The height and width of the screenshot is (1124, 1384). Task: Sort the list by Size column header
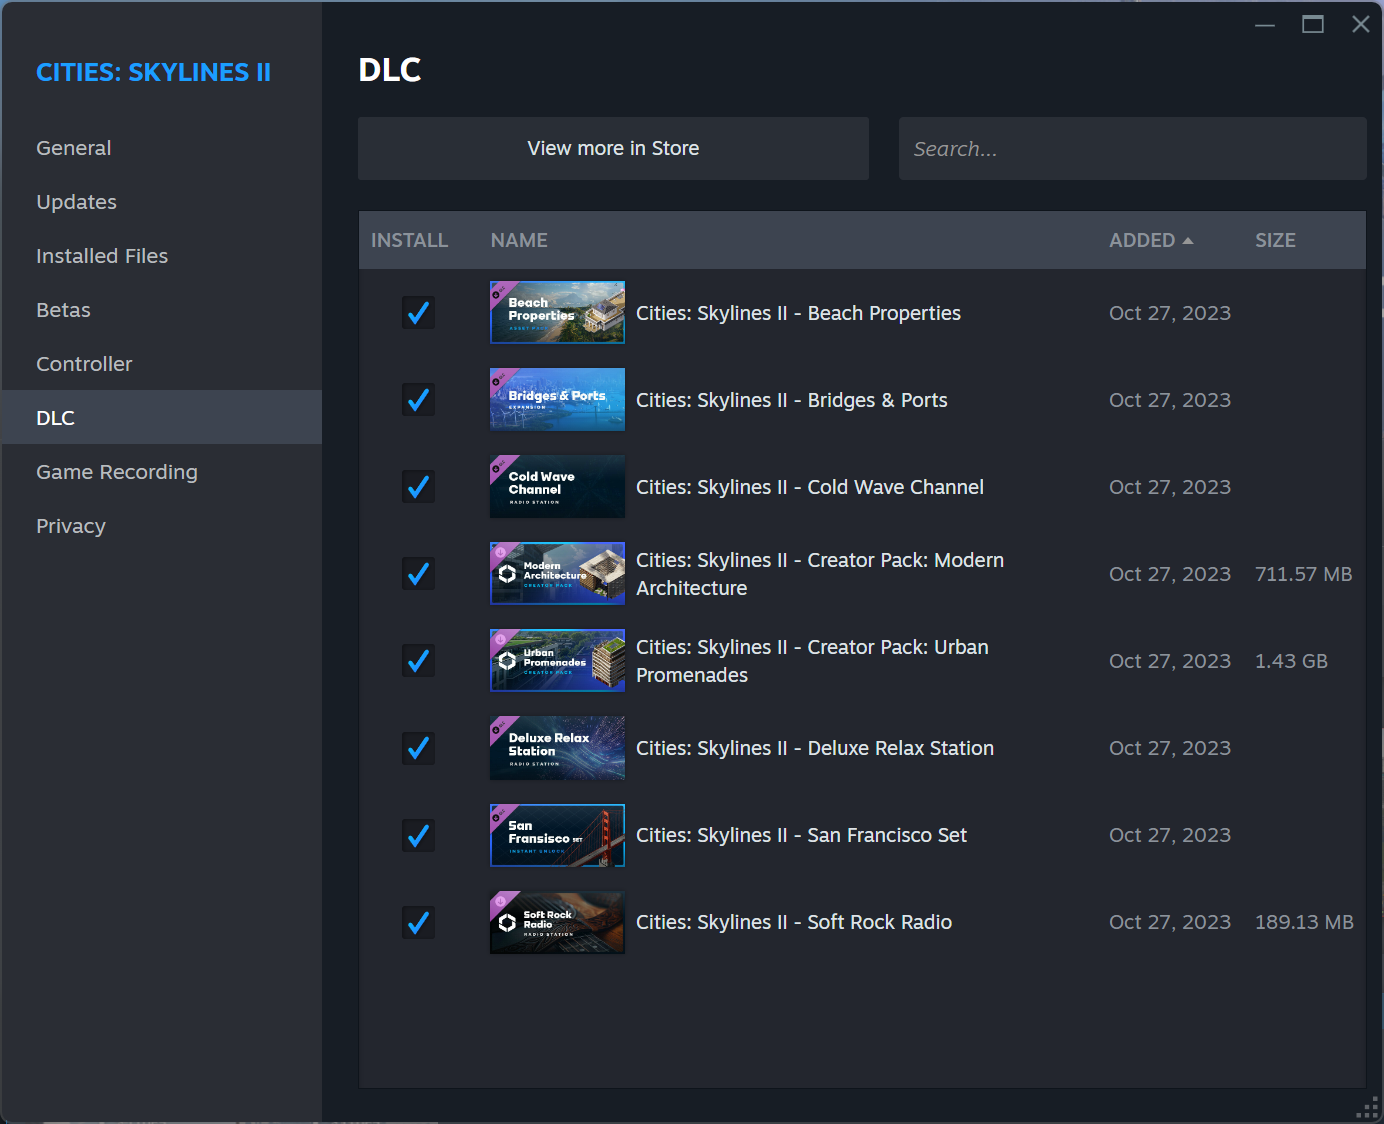(1275, 240)
